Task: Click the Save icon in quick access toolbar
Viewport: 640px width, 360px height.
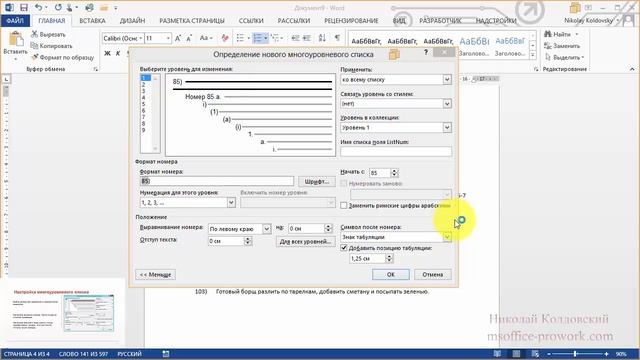Action: click(x=24, y=7)
